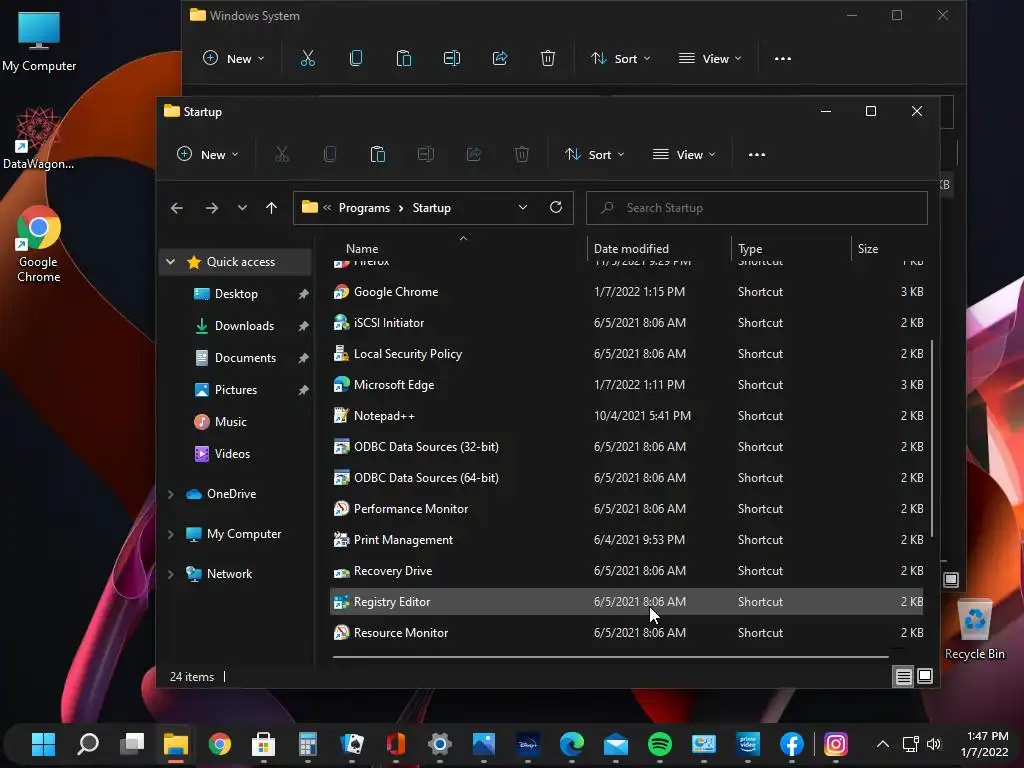Open Windows Start menu

pos(44,744)
